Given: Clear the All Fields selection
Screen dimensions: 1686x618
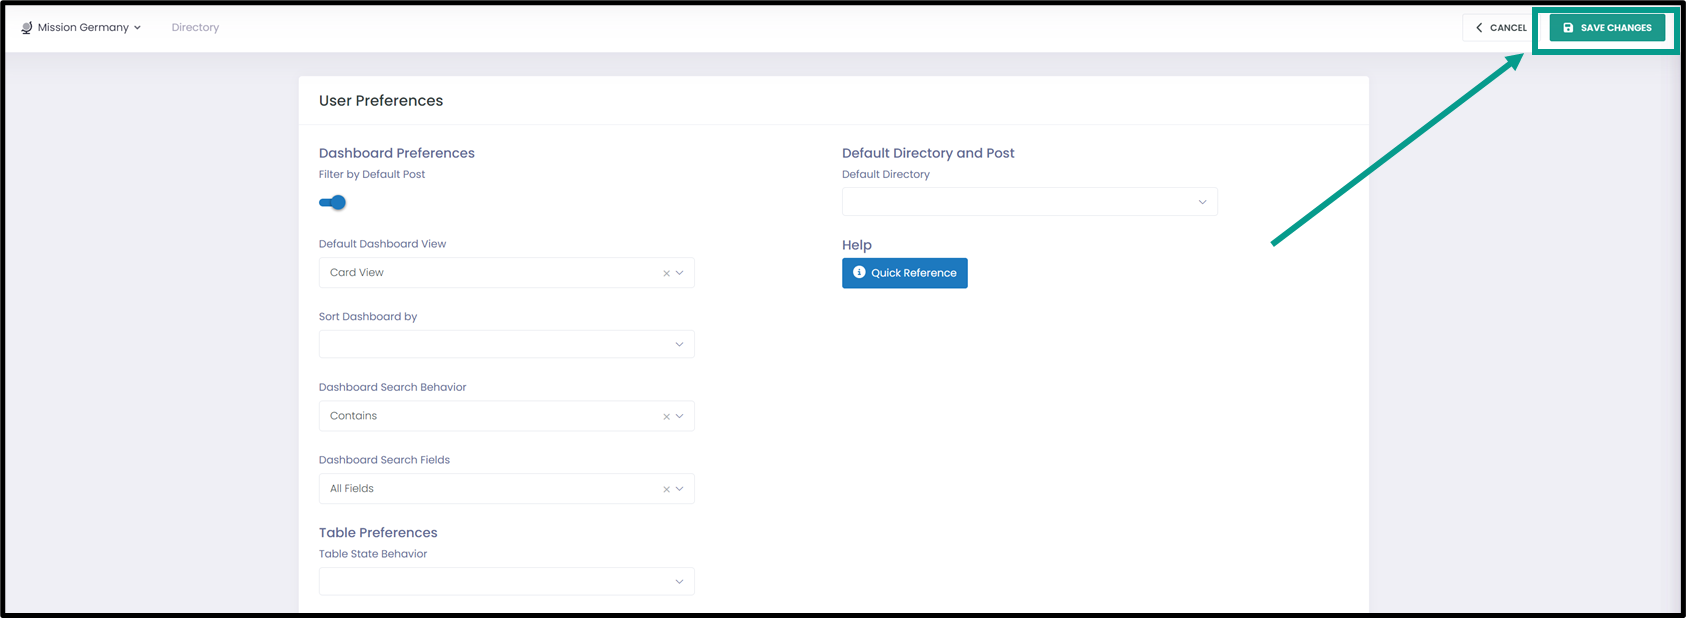Looking at the screenshot, I should [x=666, y=489].
